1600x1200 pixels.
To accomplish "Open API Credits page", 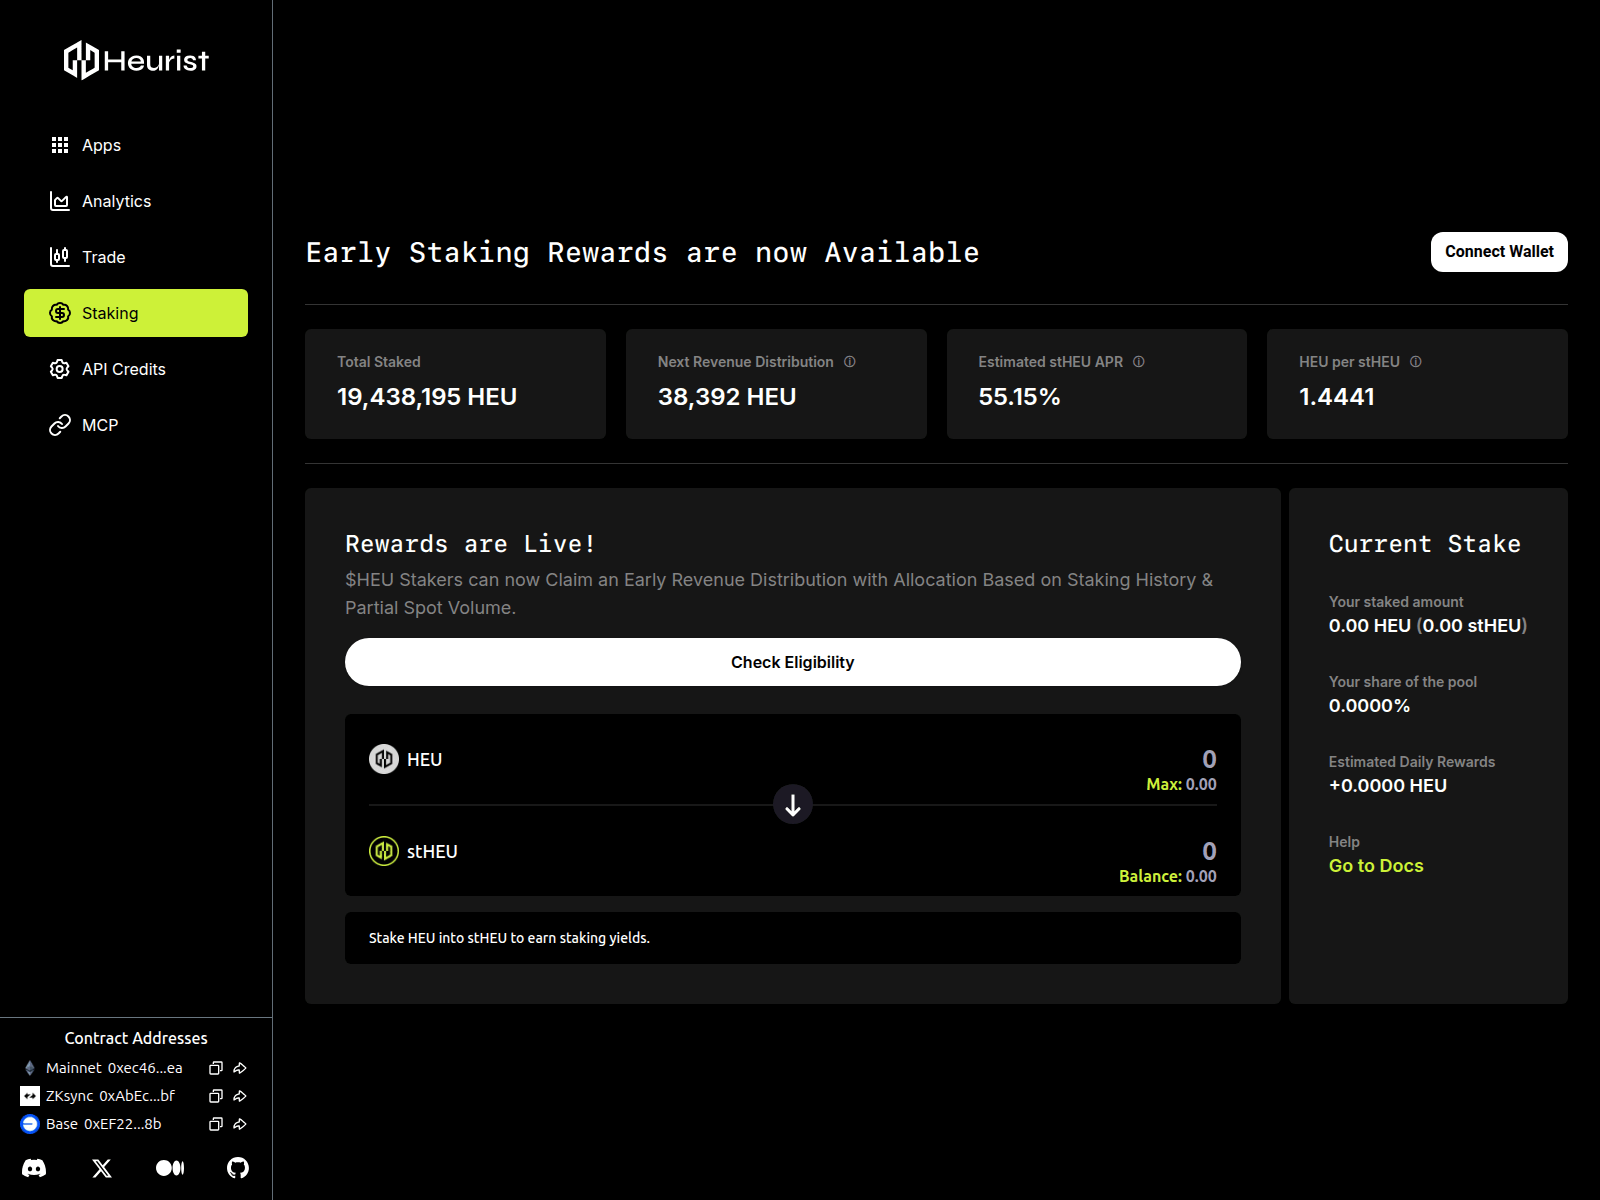I will pyautogui.click(x=136, y=369).
